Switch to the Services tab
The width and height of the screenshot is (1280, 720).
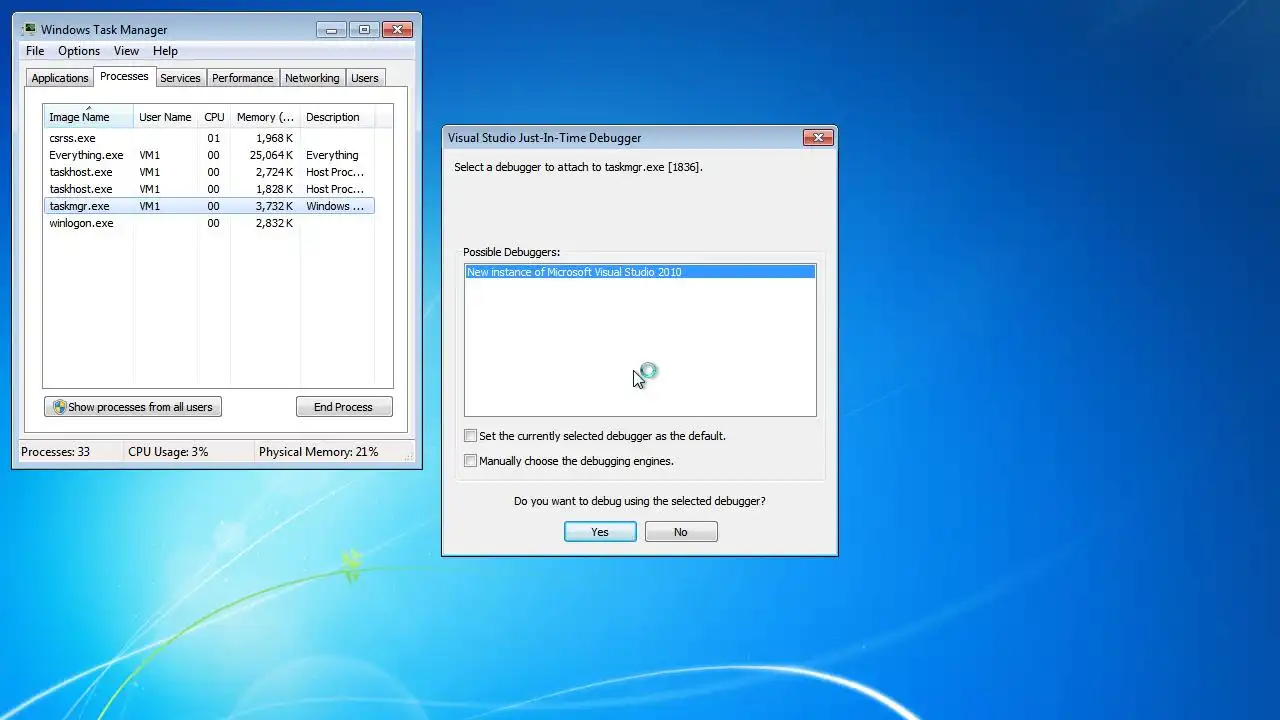click(180, 78)
